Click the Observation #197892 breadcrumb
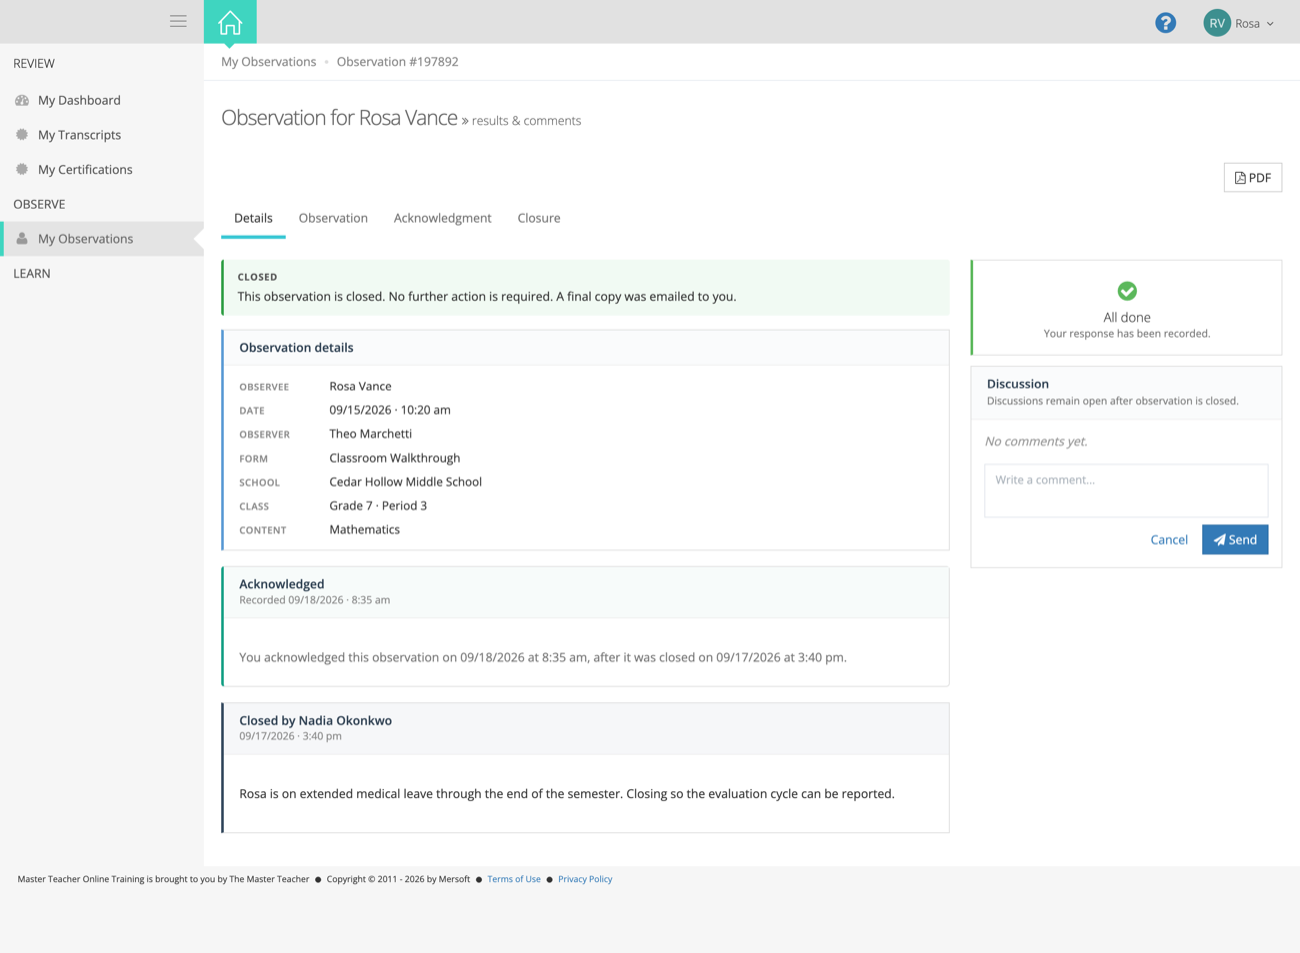This screenshot has height=953, width=1300. (x=397, y=62)
